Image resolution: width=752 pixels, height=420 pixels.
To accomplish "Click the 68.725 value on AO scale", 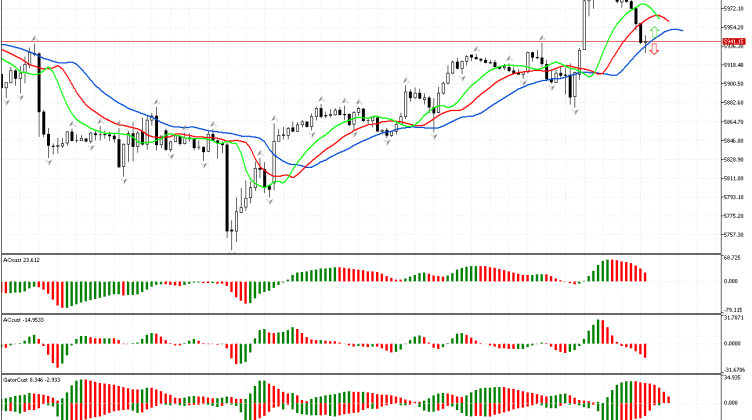I will (732, 258).
